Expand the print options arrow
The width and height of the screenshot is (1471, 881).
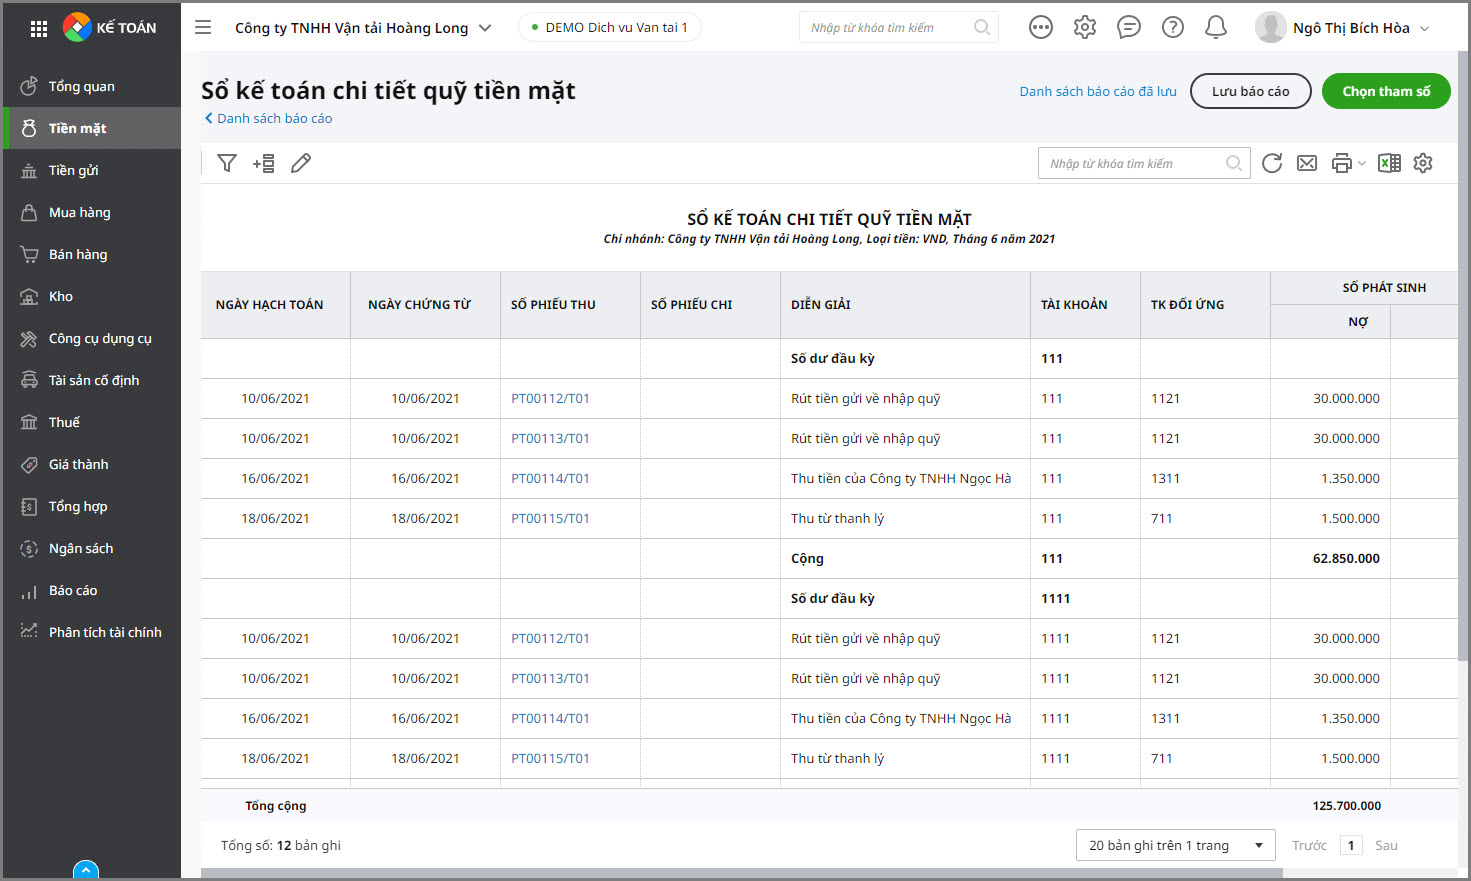tap(1362, 164)
